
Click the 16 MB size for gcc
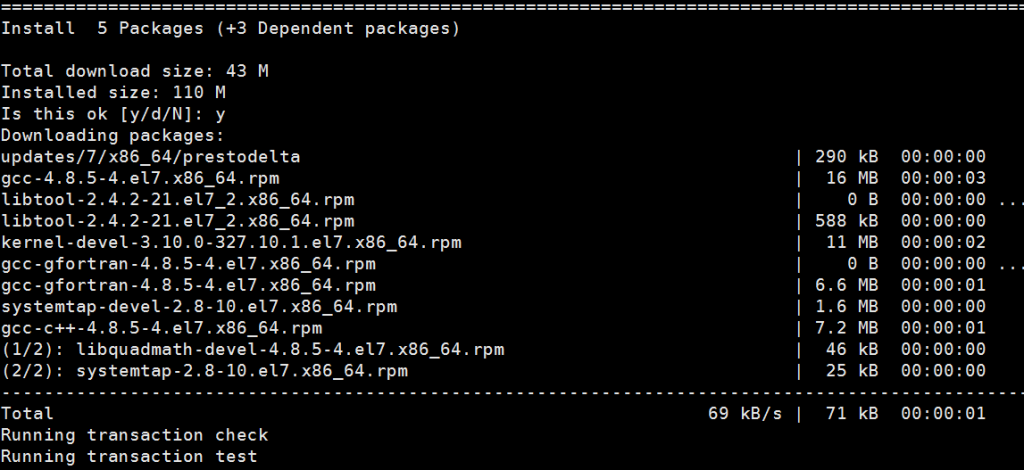852,178
